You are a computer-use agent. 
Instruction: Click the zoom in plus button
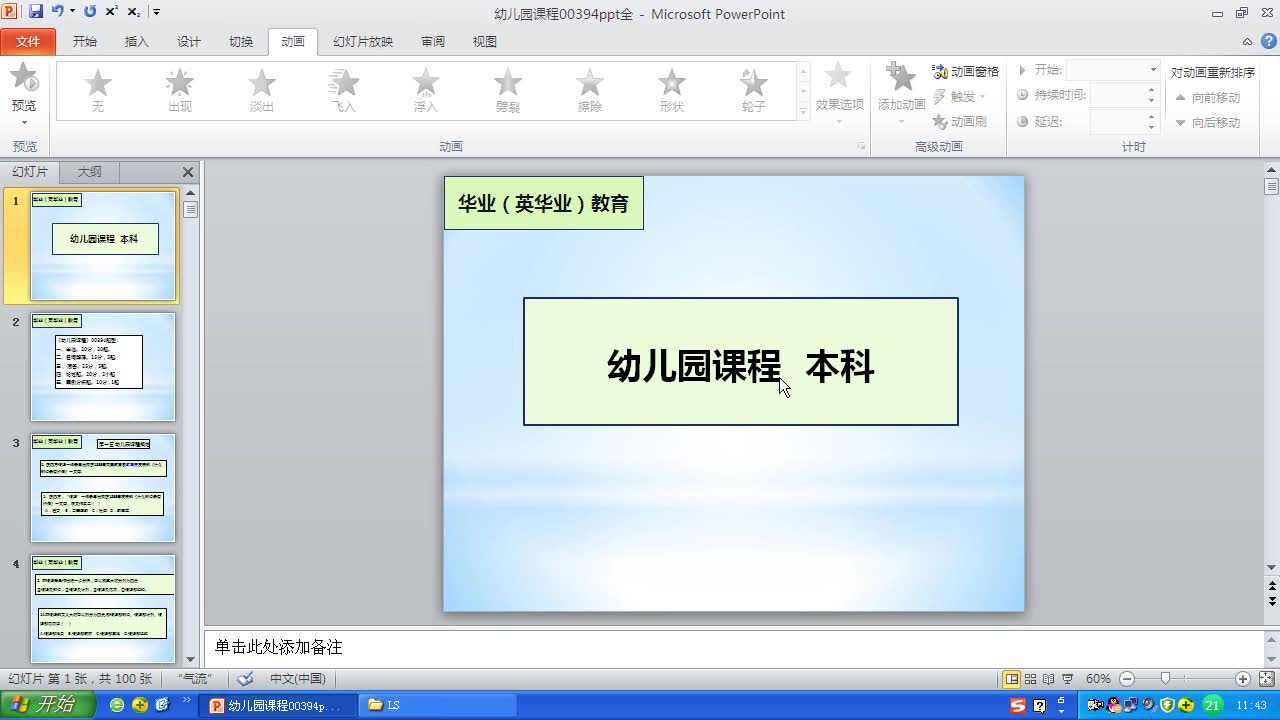(x=1243, y=679)
